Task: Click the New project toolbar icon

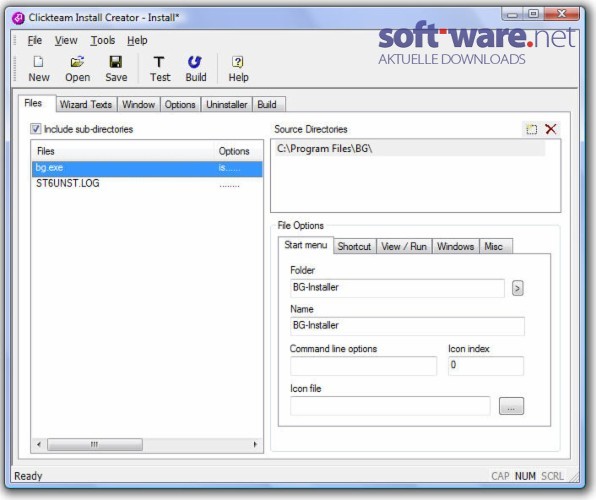Action: (x=38, y=69)
